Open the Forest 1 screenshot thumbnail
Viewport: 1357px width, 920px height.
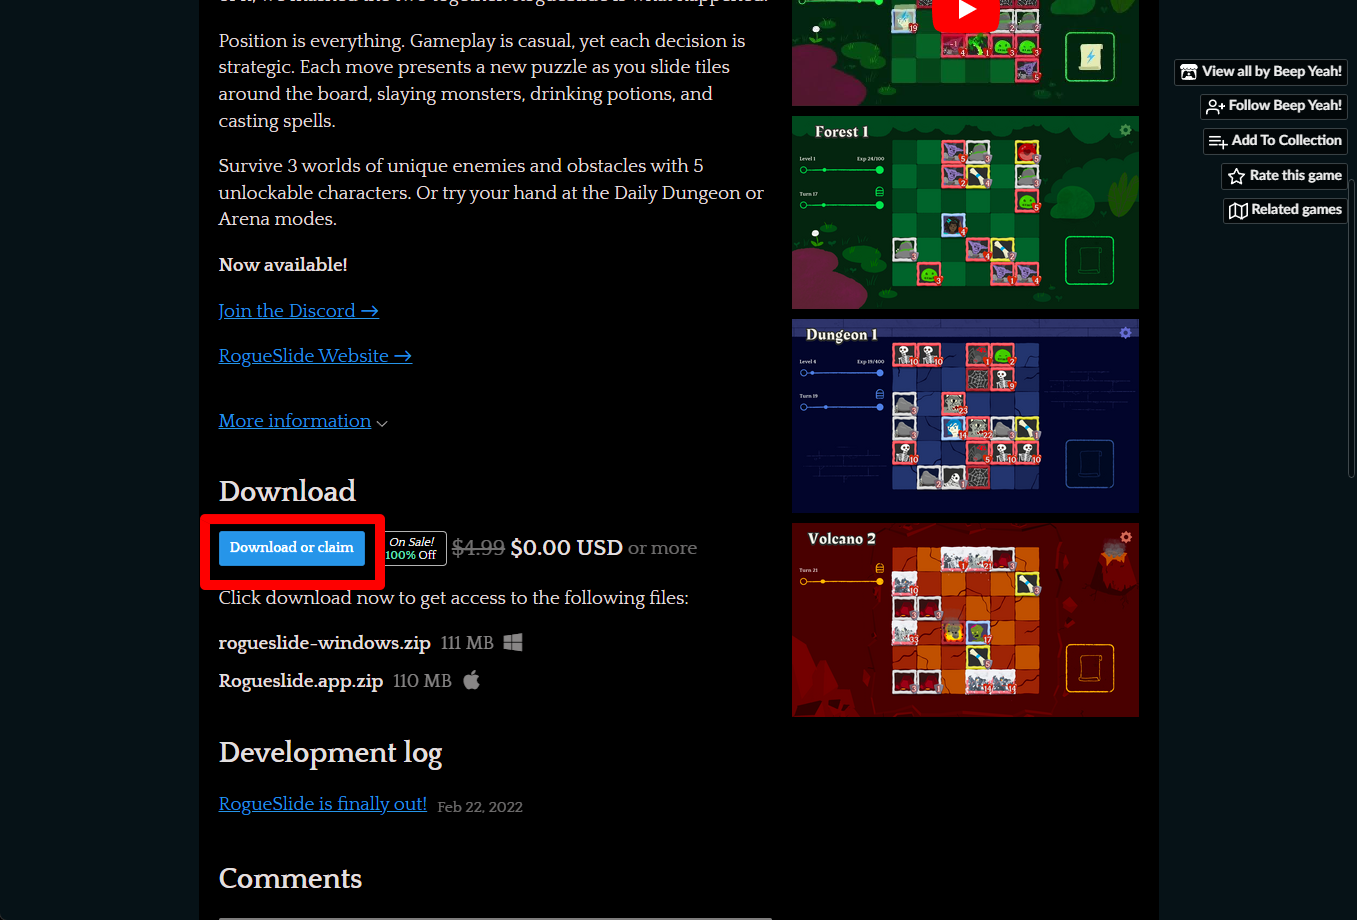click(965, 212)
